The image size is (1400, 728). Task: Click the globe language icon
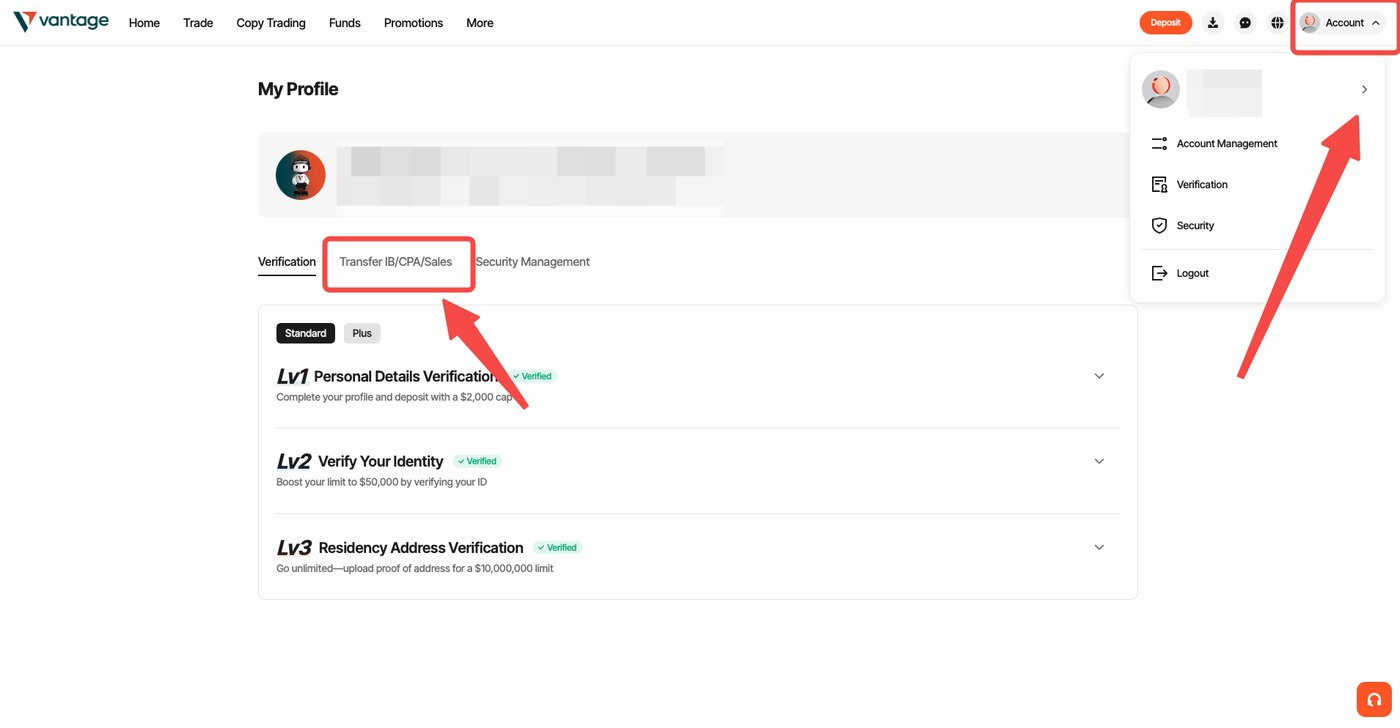coord(1277,23)
